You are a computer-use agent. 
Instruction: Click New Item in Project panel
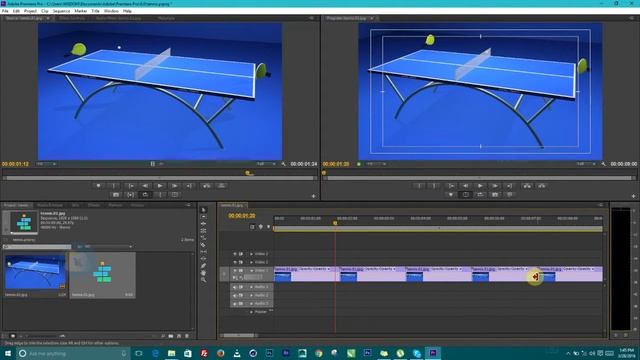coord(179,336)
